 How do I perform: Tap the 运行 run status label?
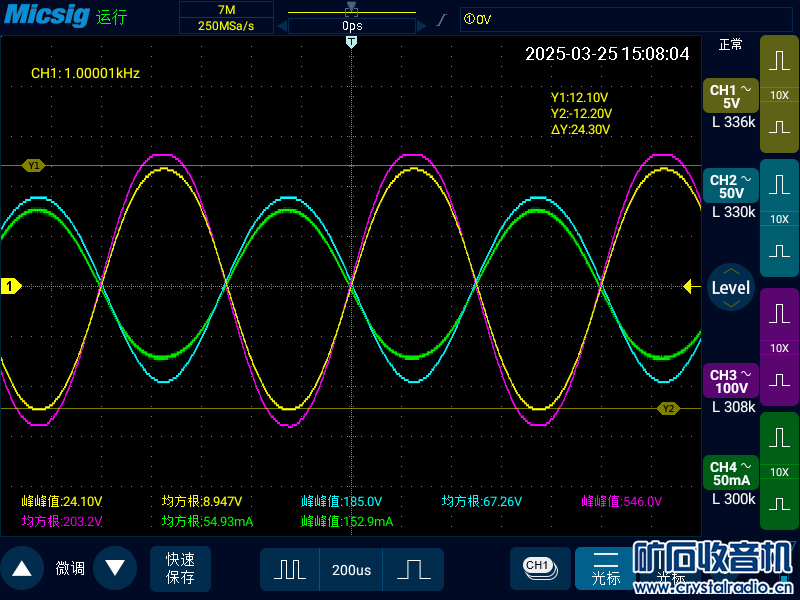[x=112, y=18]
